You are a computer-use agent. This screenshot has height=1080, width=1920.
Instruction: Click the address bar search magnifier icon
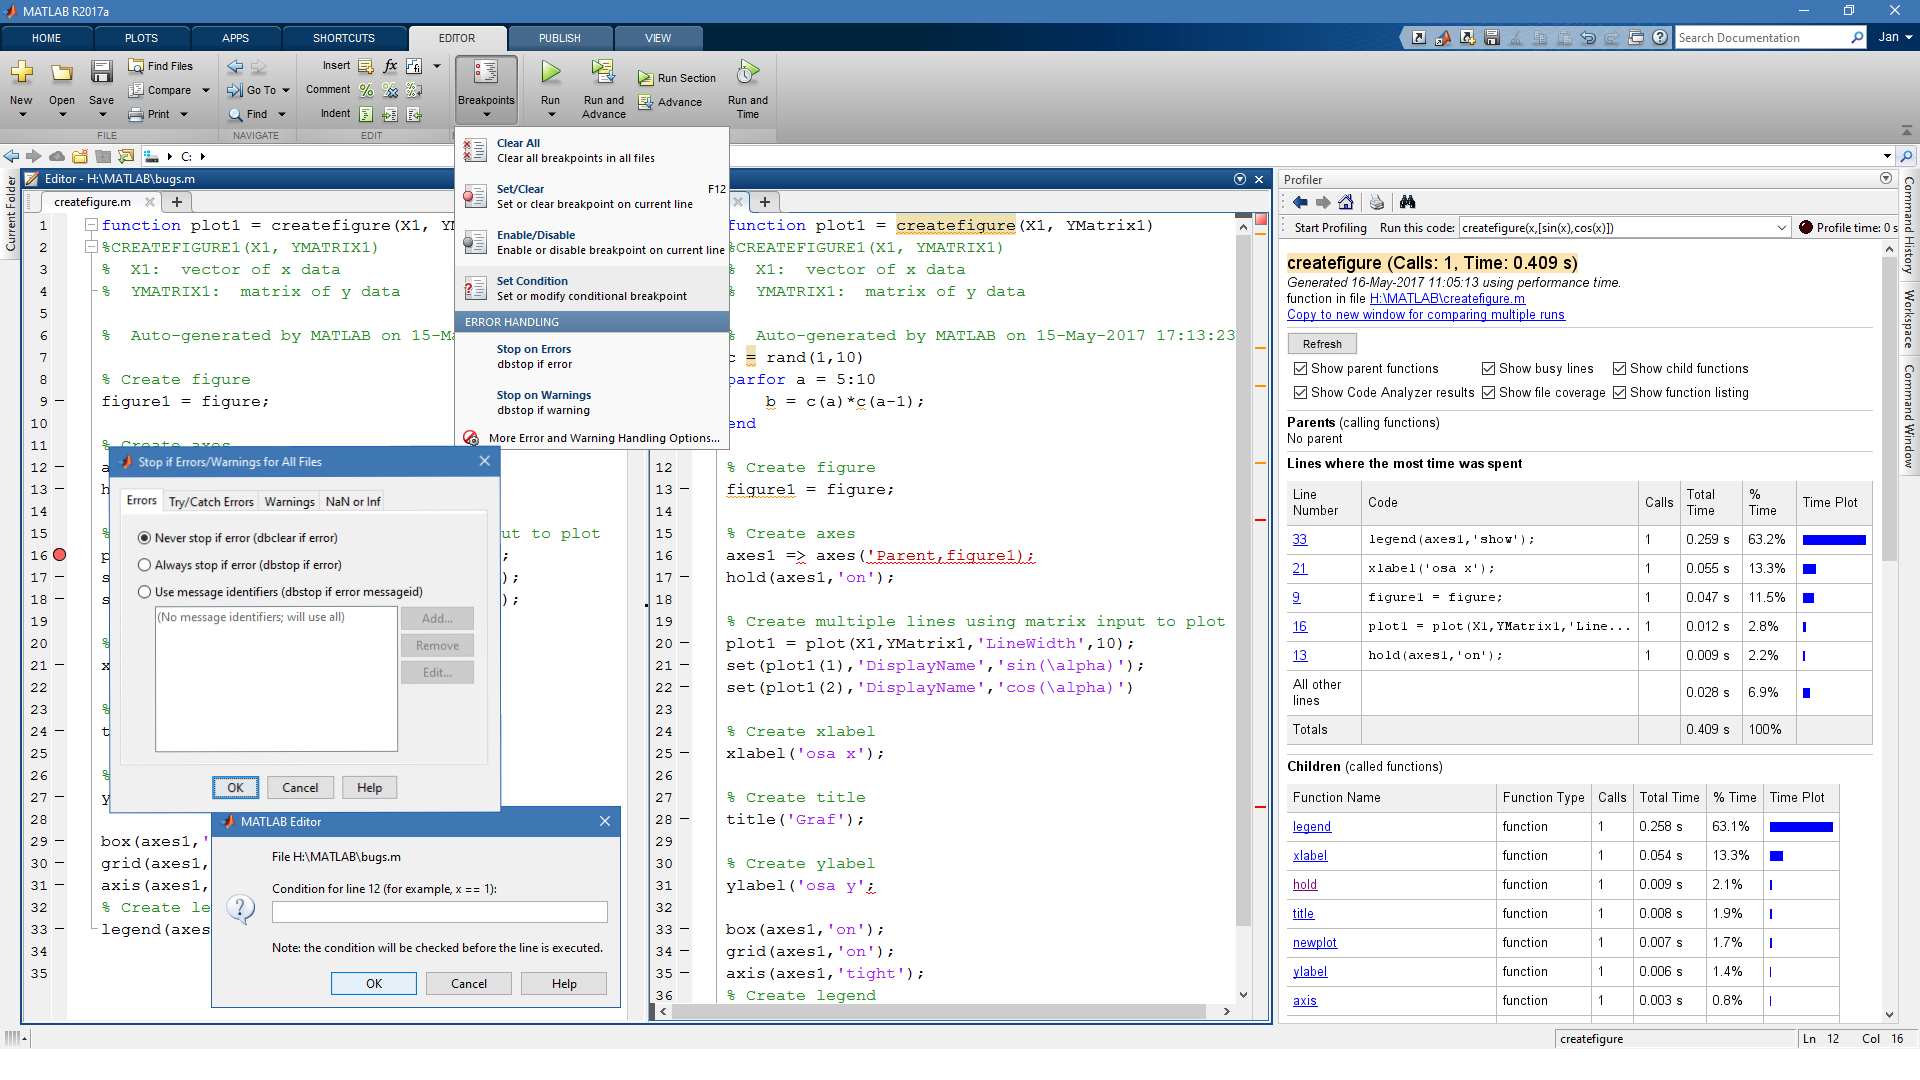coord(1907,156)
